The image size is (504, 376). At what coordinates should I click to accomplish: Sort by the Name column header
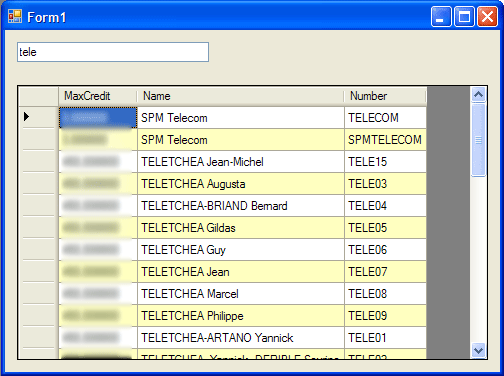[240, 96]
